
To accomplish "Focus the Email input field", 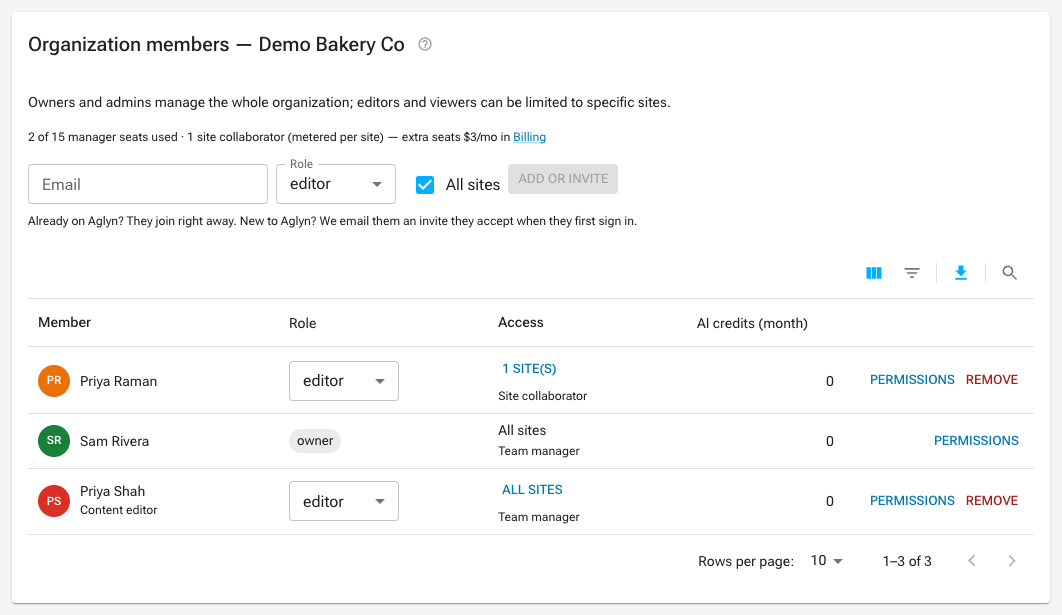I will pyautogui.click(x=148, y=184).
